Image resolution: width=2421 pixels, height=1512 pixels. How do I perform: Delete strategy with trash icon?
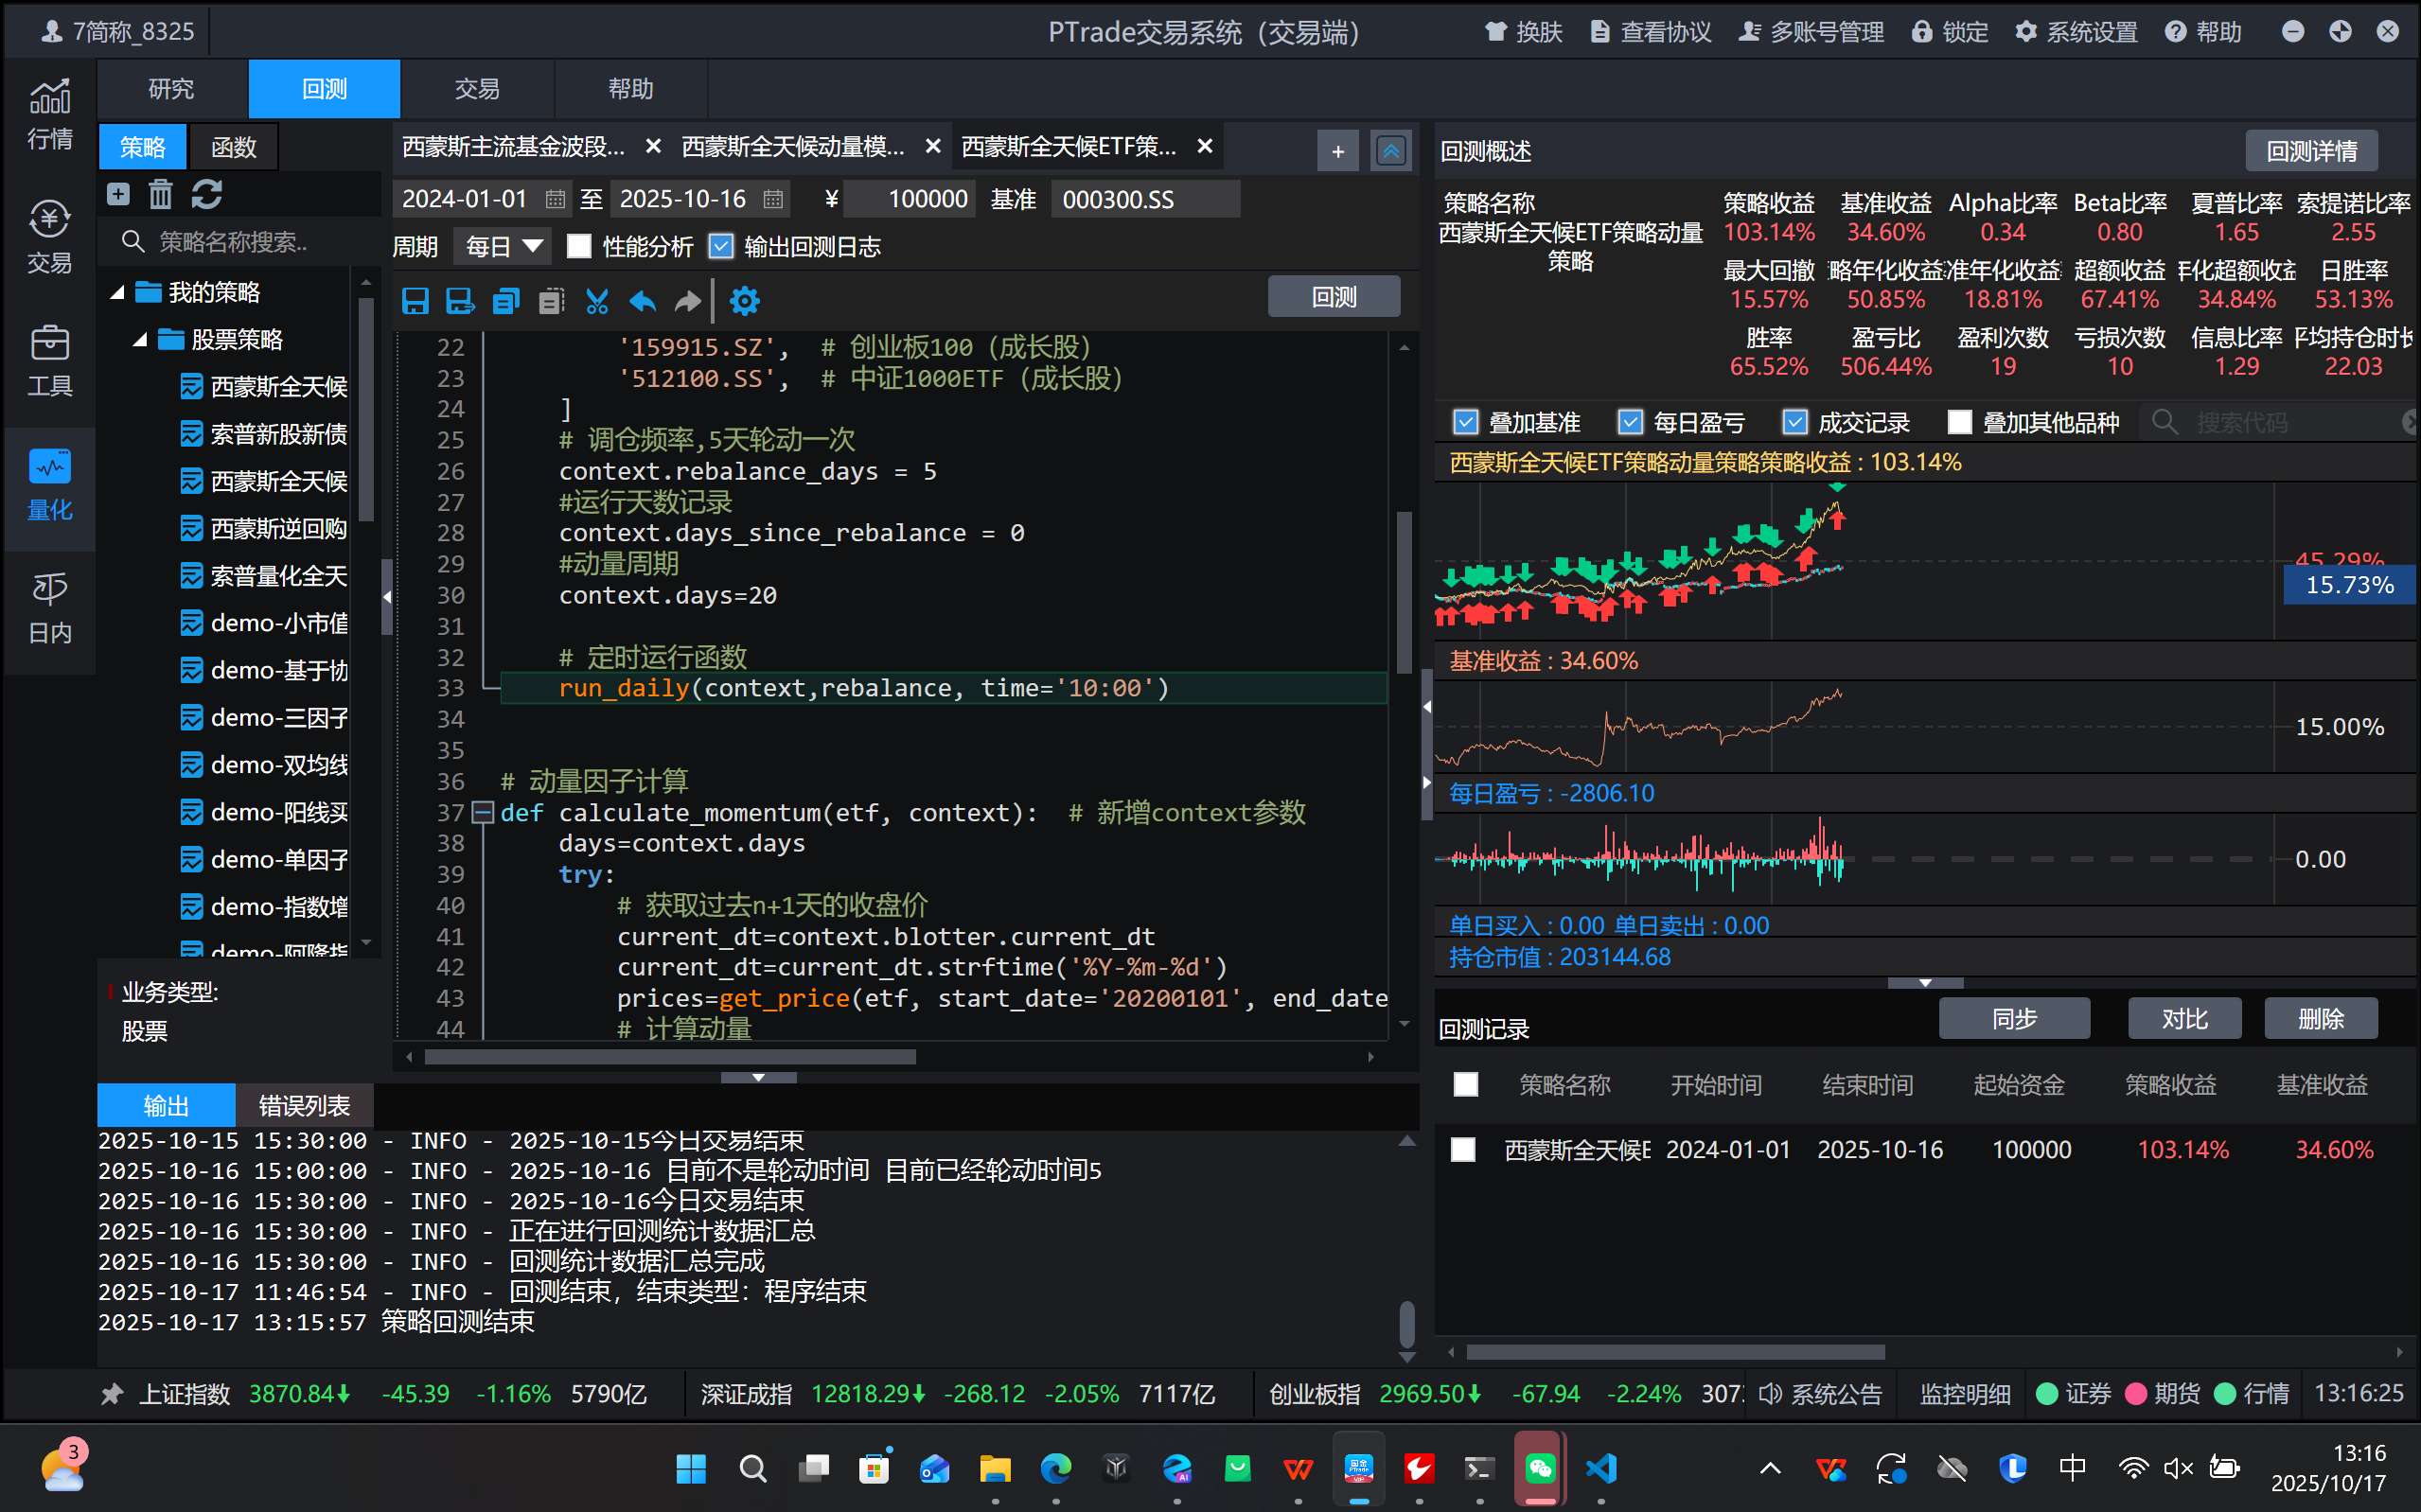(161, 194)
